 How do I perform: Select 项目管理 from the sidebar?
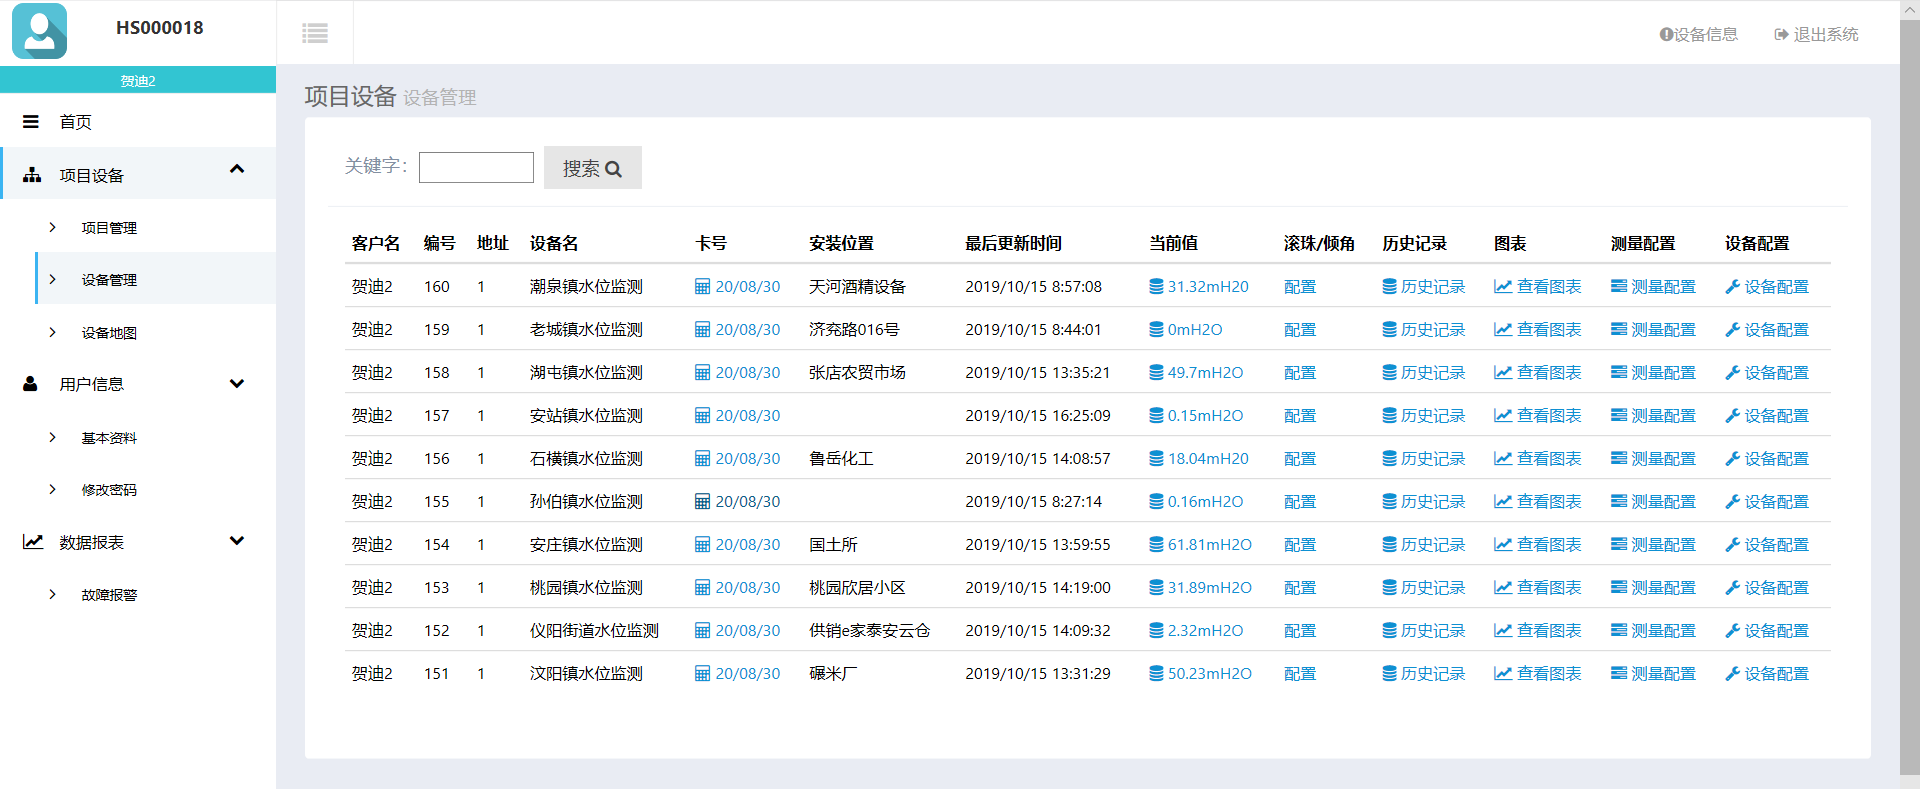109,228
